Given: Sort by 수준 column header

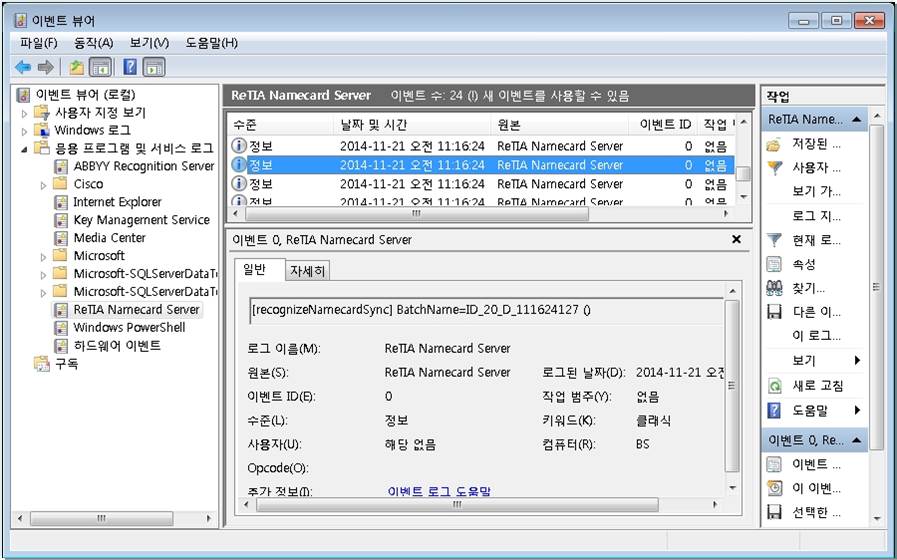Looking at the screenshot, I should (280, 125).
